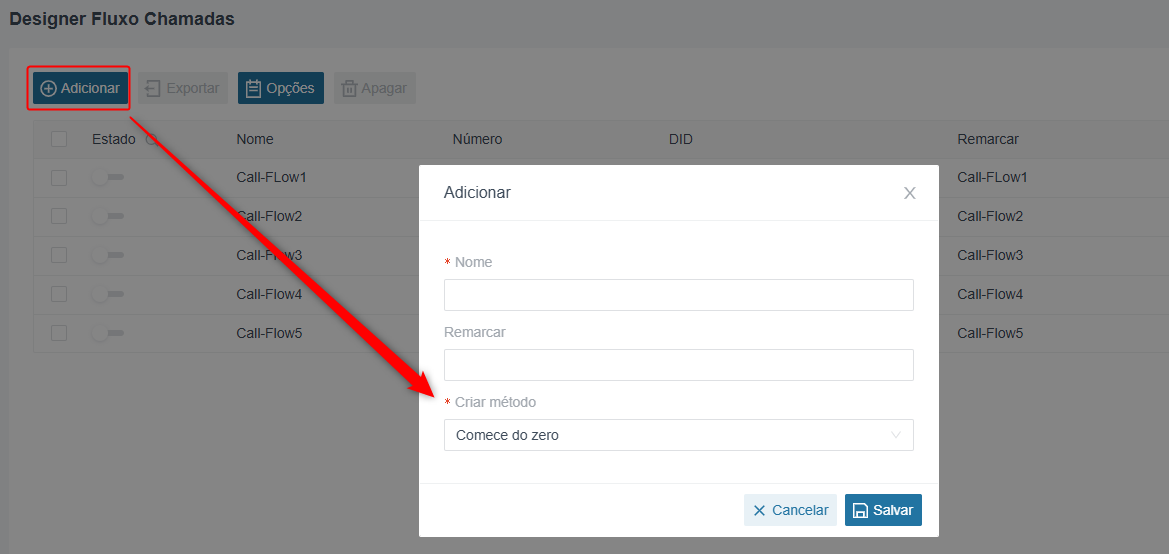The width and height of the screenshot is (1169, 554).
Task: Click the Adicionar toolbar button
Action: click(x=80, y=88)
